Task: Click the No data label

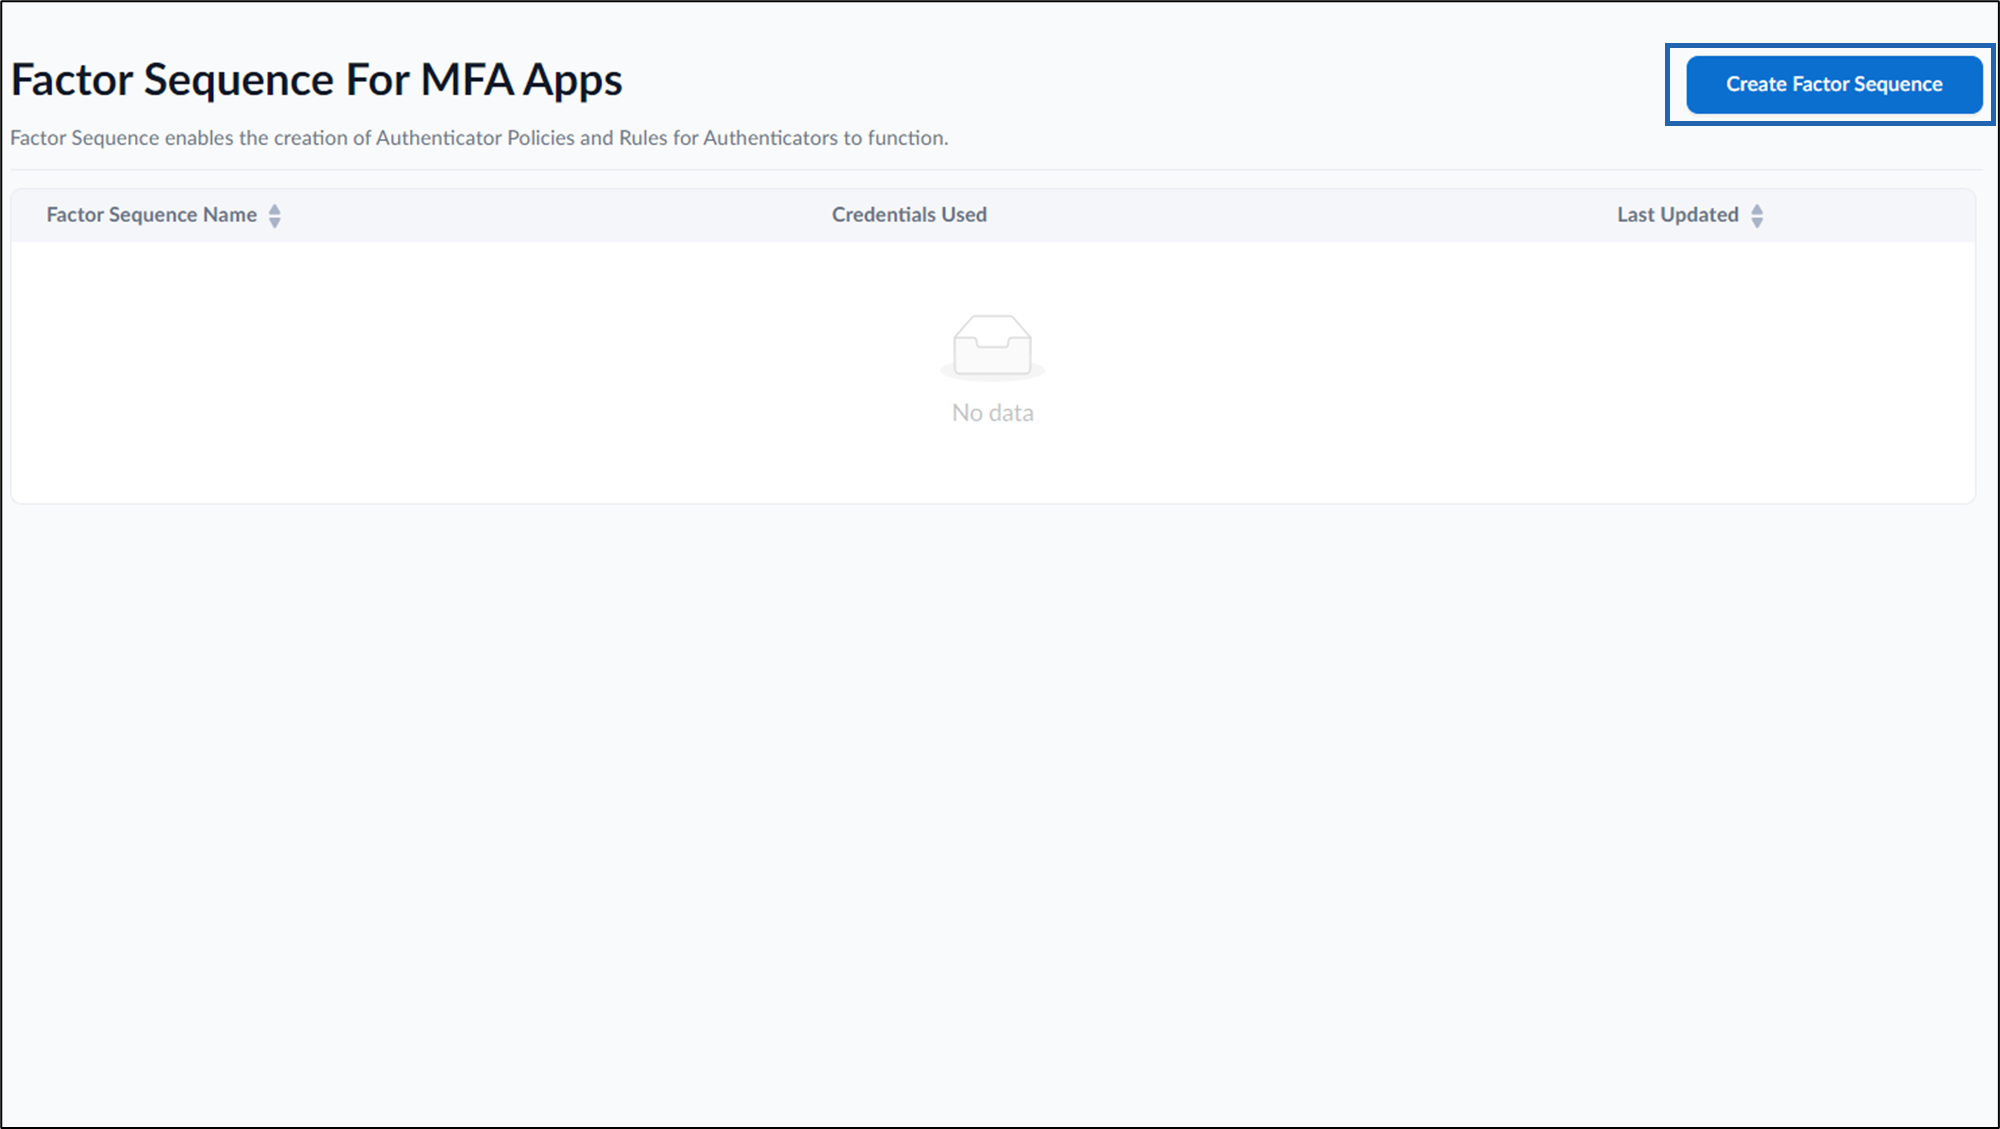Action: click(993, 413)
